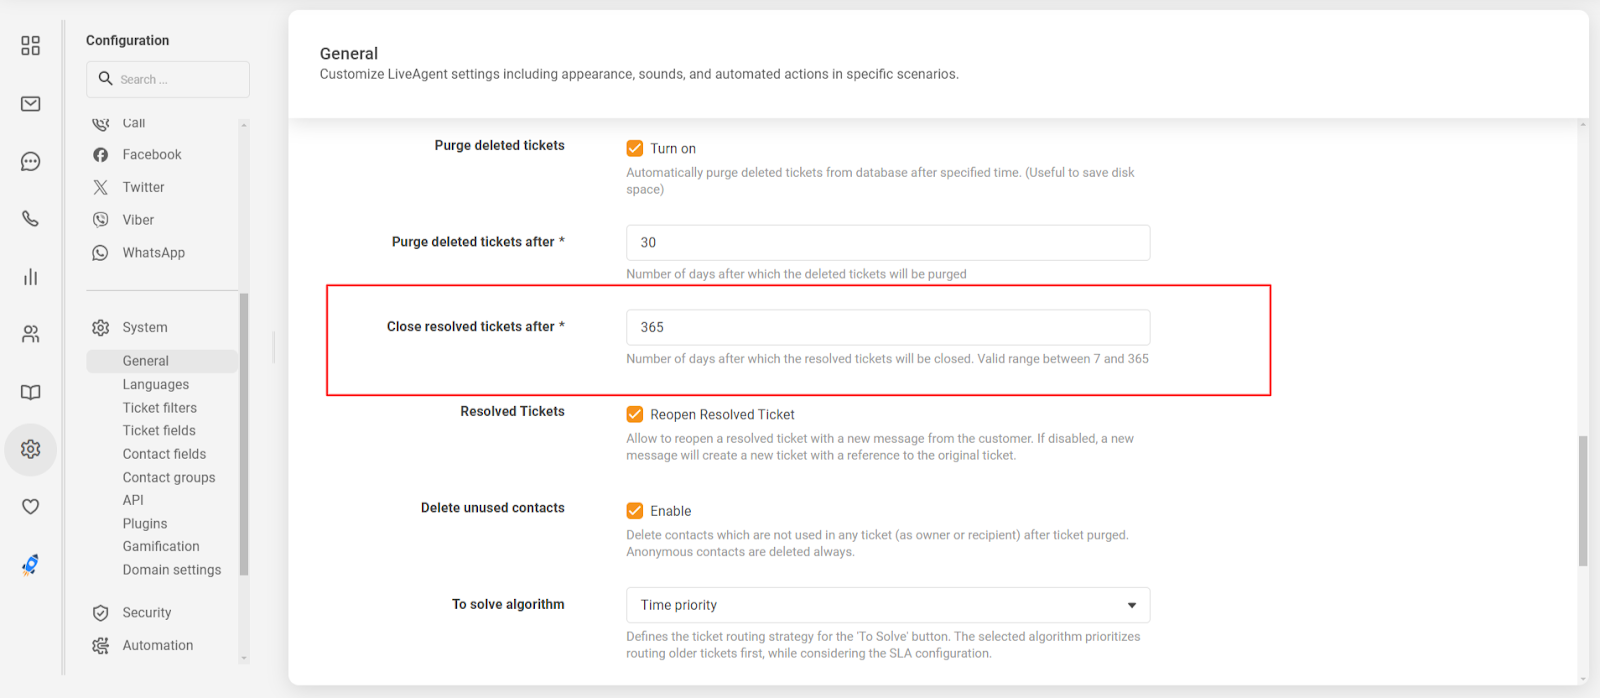Open the dashboard grid icon
This screenshot has width=1600, height=698.
(31, 46)
